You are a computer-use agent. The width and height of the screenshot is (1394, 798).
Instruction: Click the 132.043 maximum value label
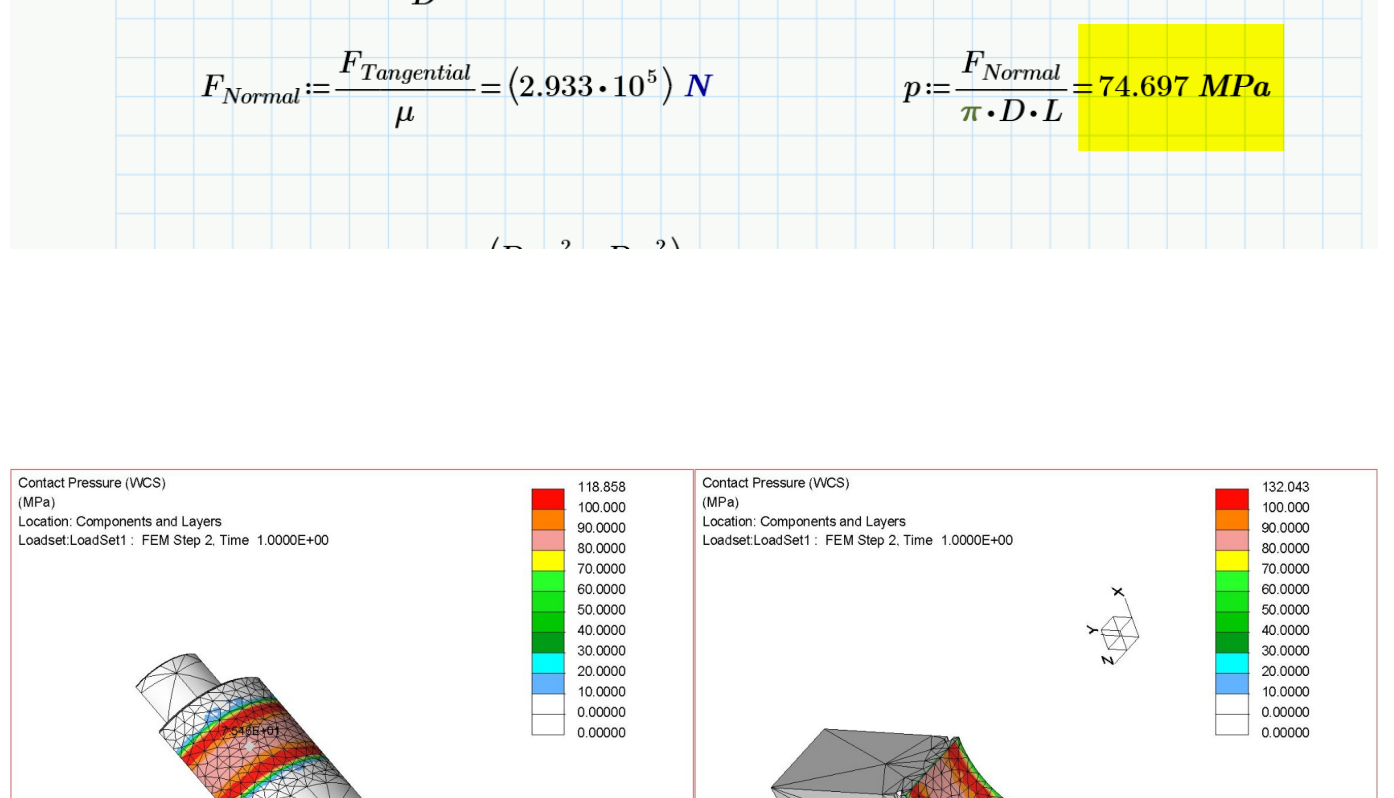pos(1285,486)
